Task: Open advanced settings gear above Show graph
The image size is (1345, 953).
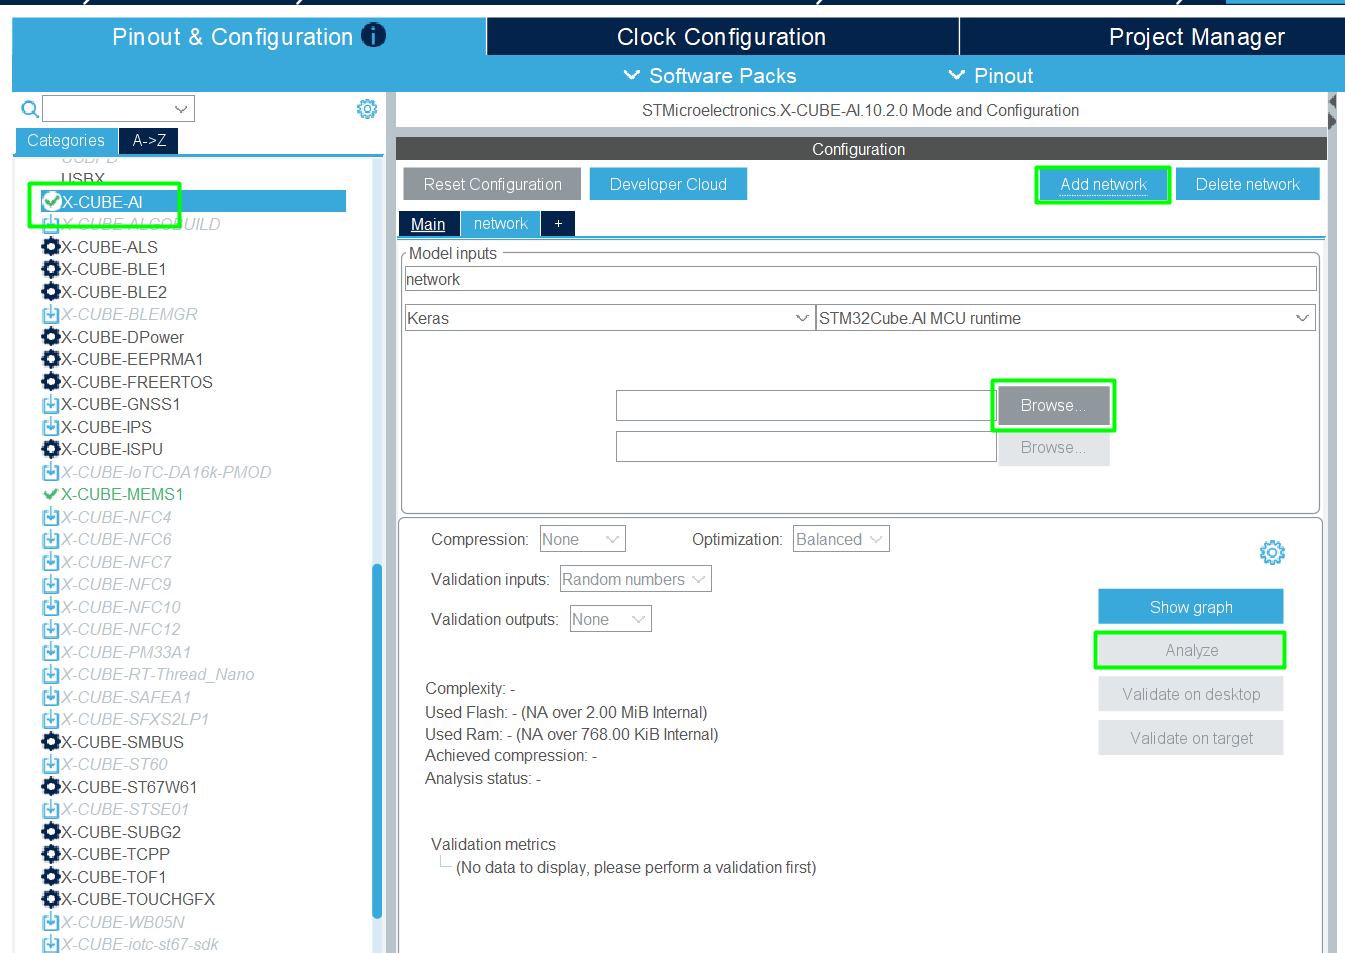Action: coord(1272,552)
